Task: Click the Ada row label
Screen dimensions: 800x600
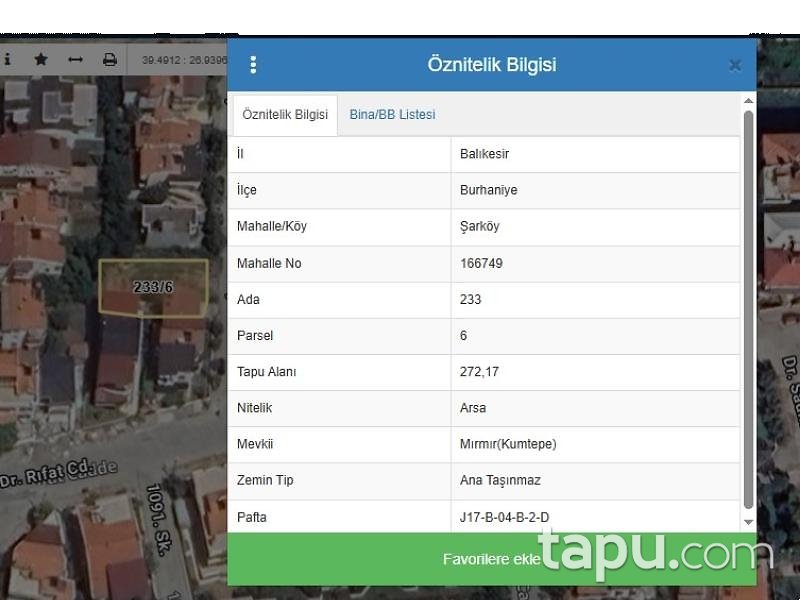Action: click(x=248, y=299)
